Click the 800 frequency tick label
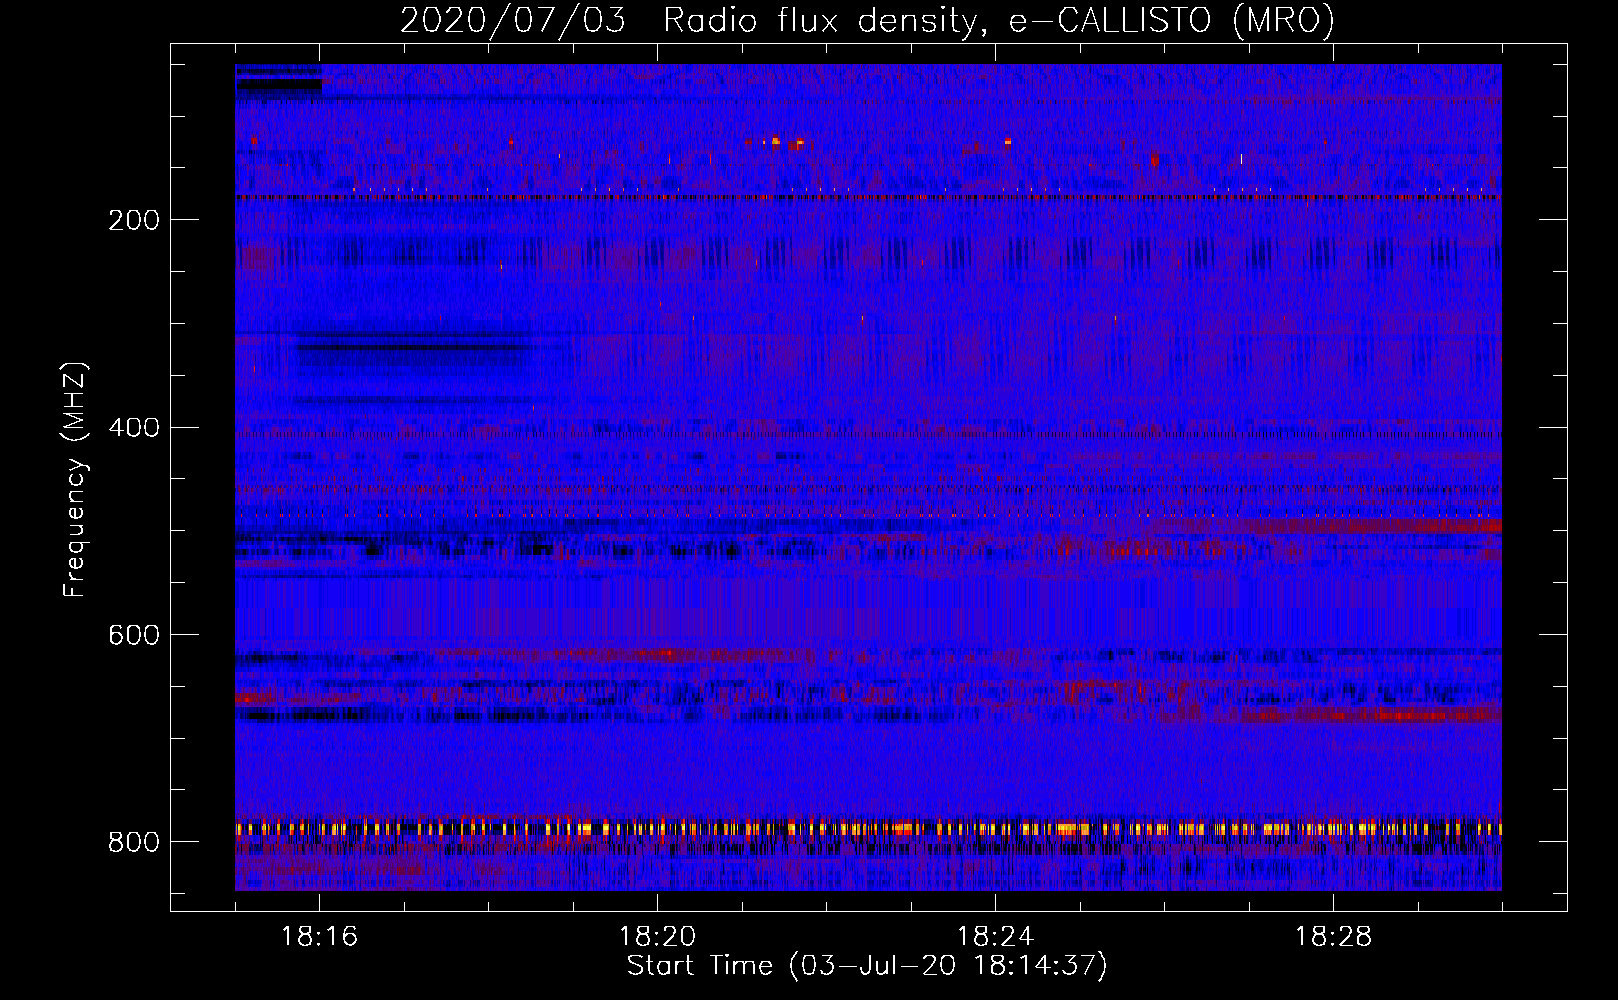The height and width of the screenshot is (1000, 1618). tap(134, 842)
